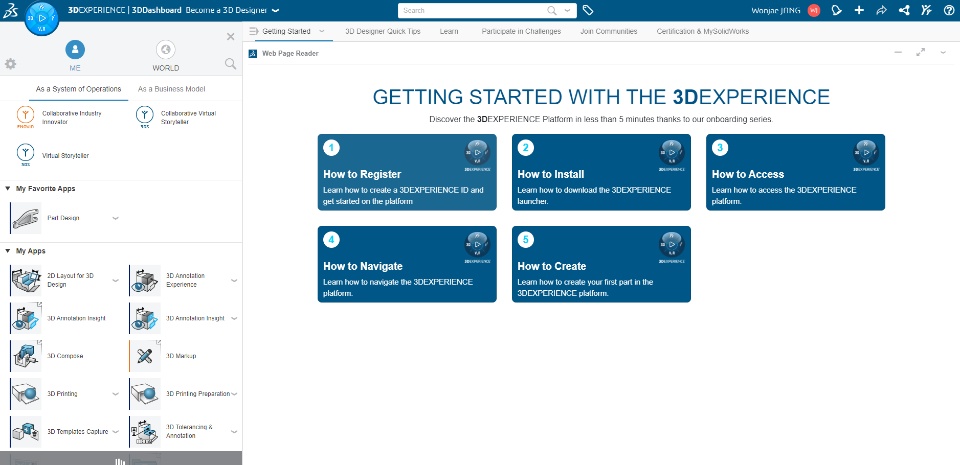Click the Web Page Reader widget icon
Viewport: 960px width, 465px height.
point(252,53)
